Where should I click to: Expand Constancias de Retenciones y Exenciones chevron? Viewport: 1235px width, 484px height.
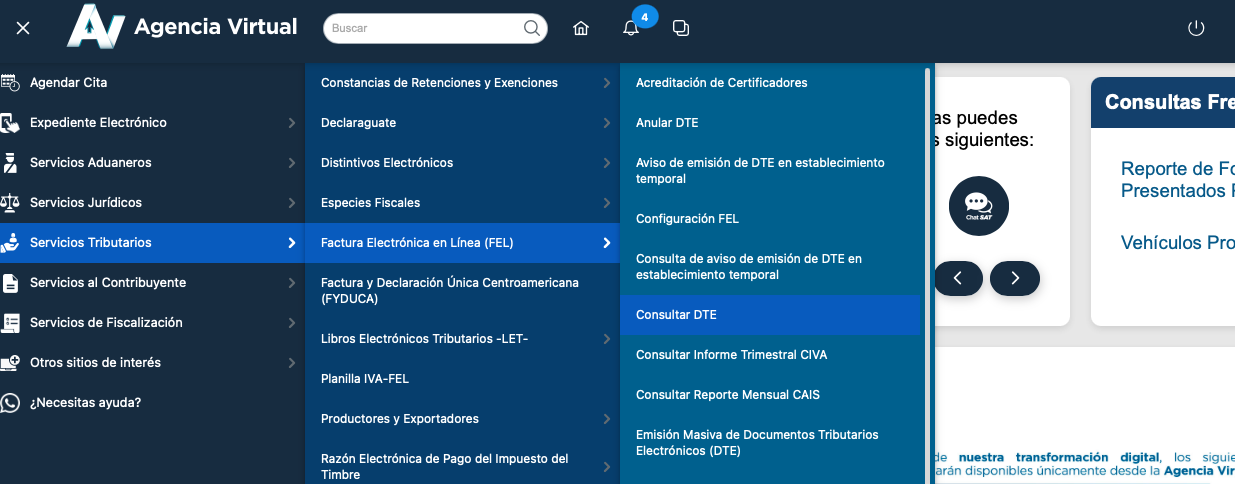click(x=607, y=83)
